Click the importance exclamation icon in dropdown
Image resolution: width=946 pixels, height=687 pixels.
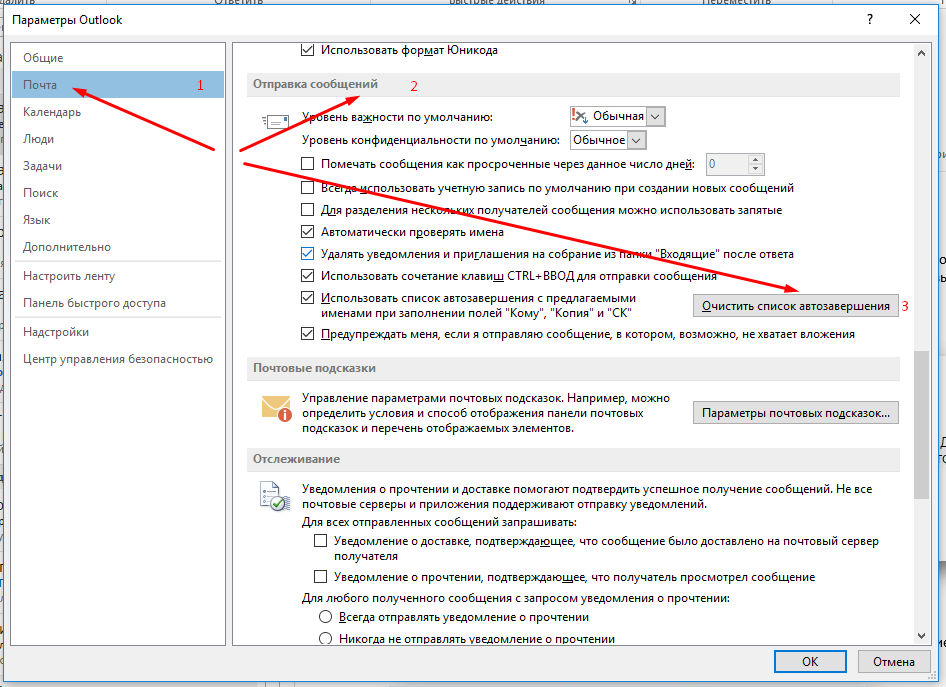(x=579, y=115)
